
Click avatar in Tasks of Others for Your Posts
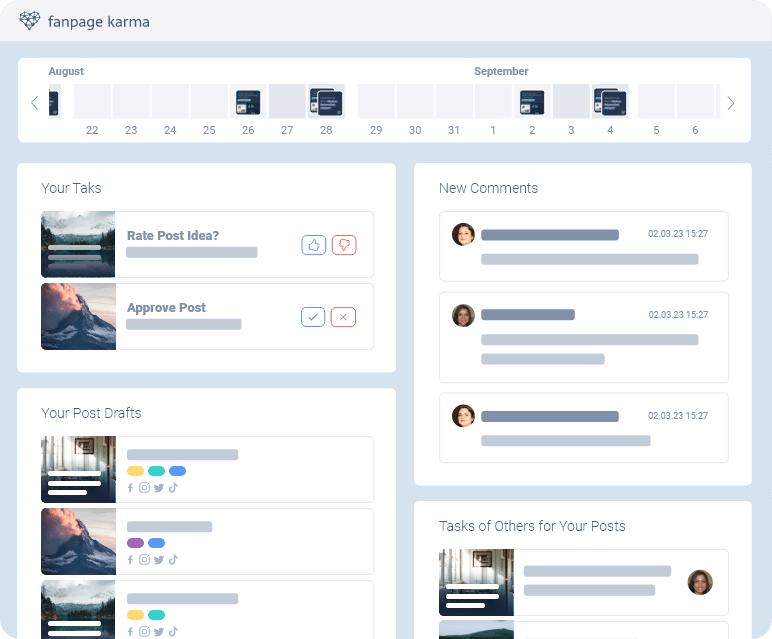coord(700,582)
